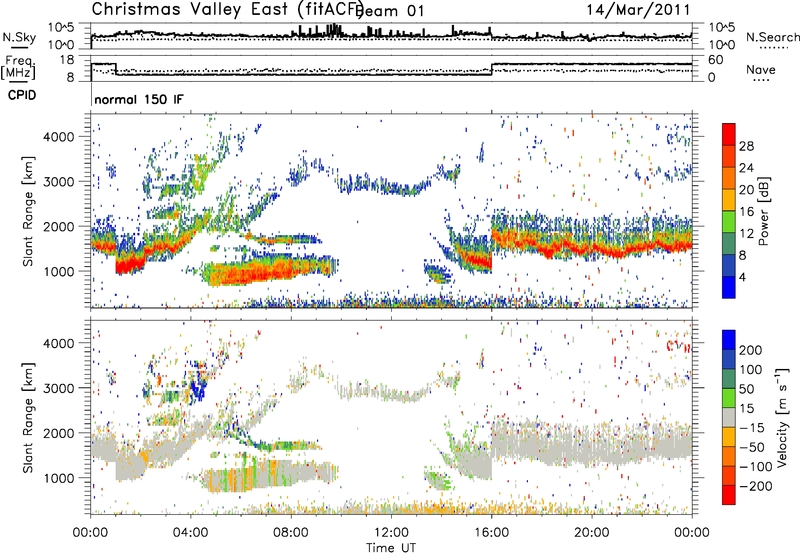This screenshot has width=800, height=554.
Task: Click the blue velocity patch near 04:00 at 3000 km
Action: coord(198,388)
